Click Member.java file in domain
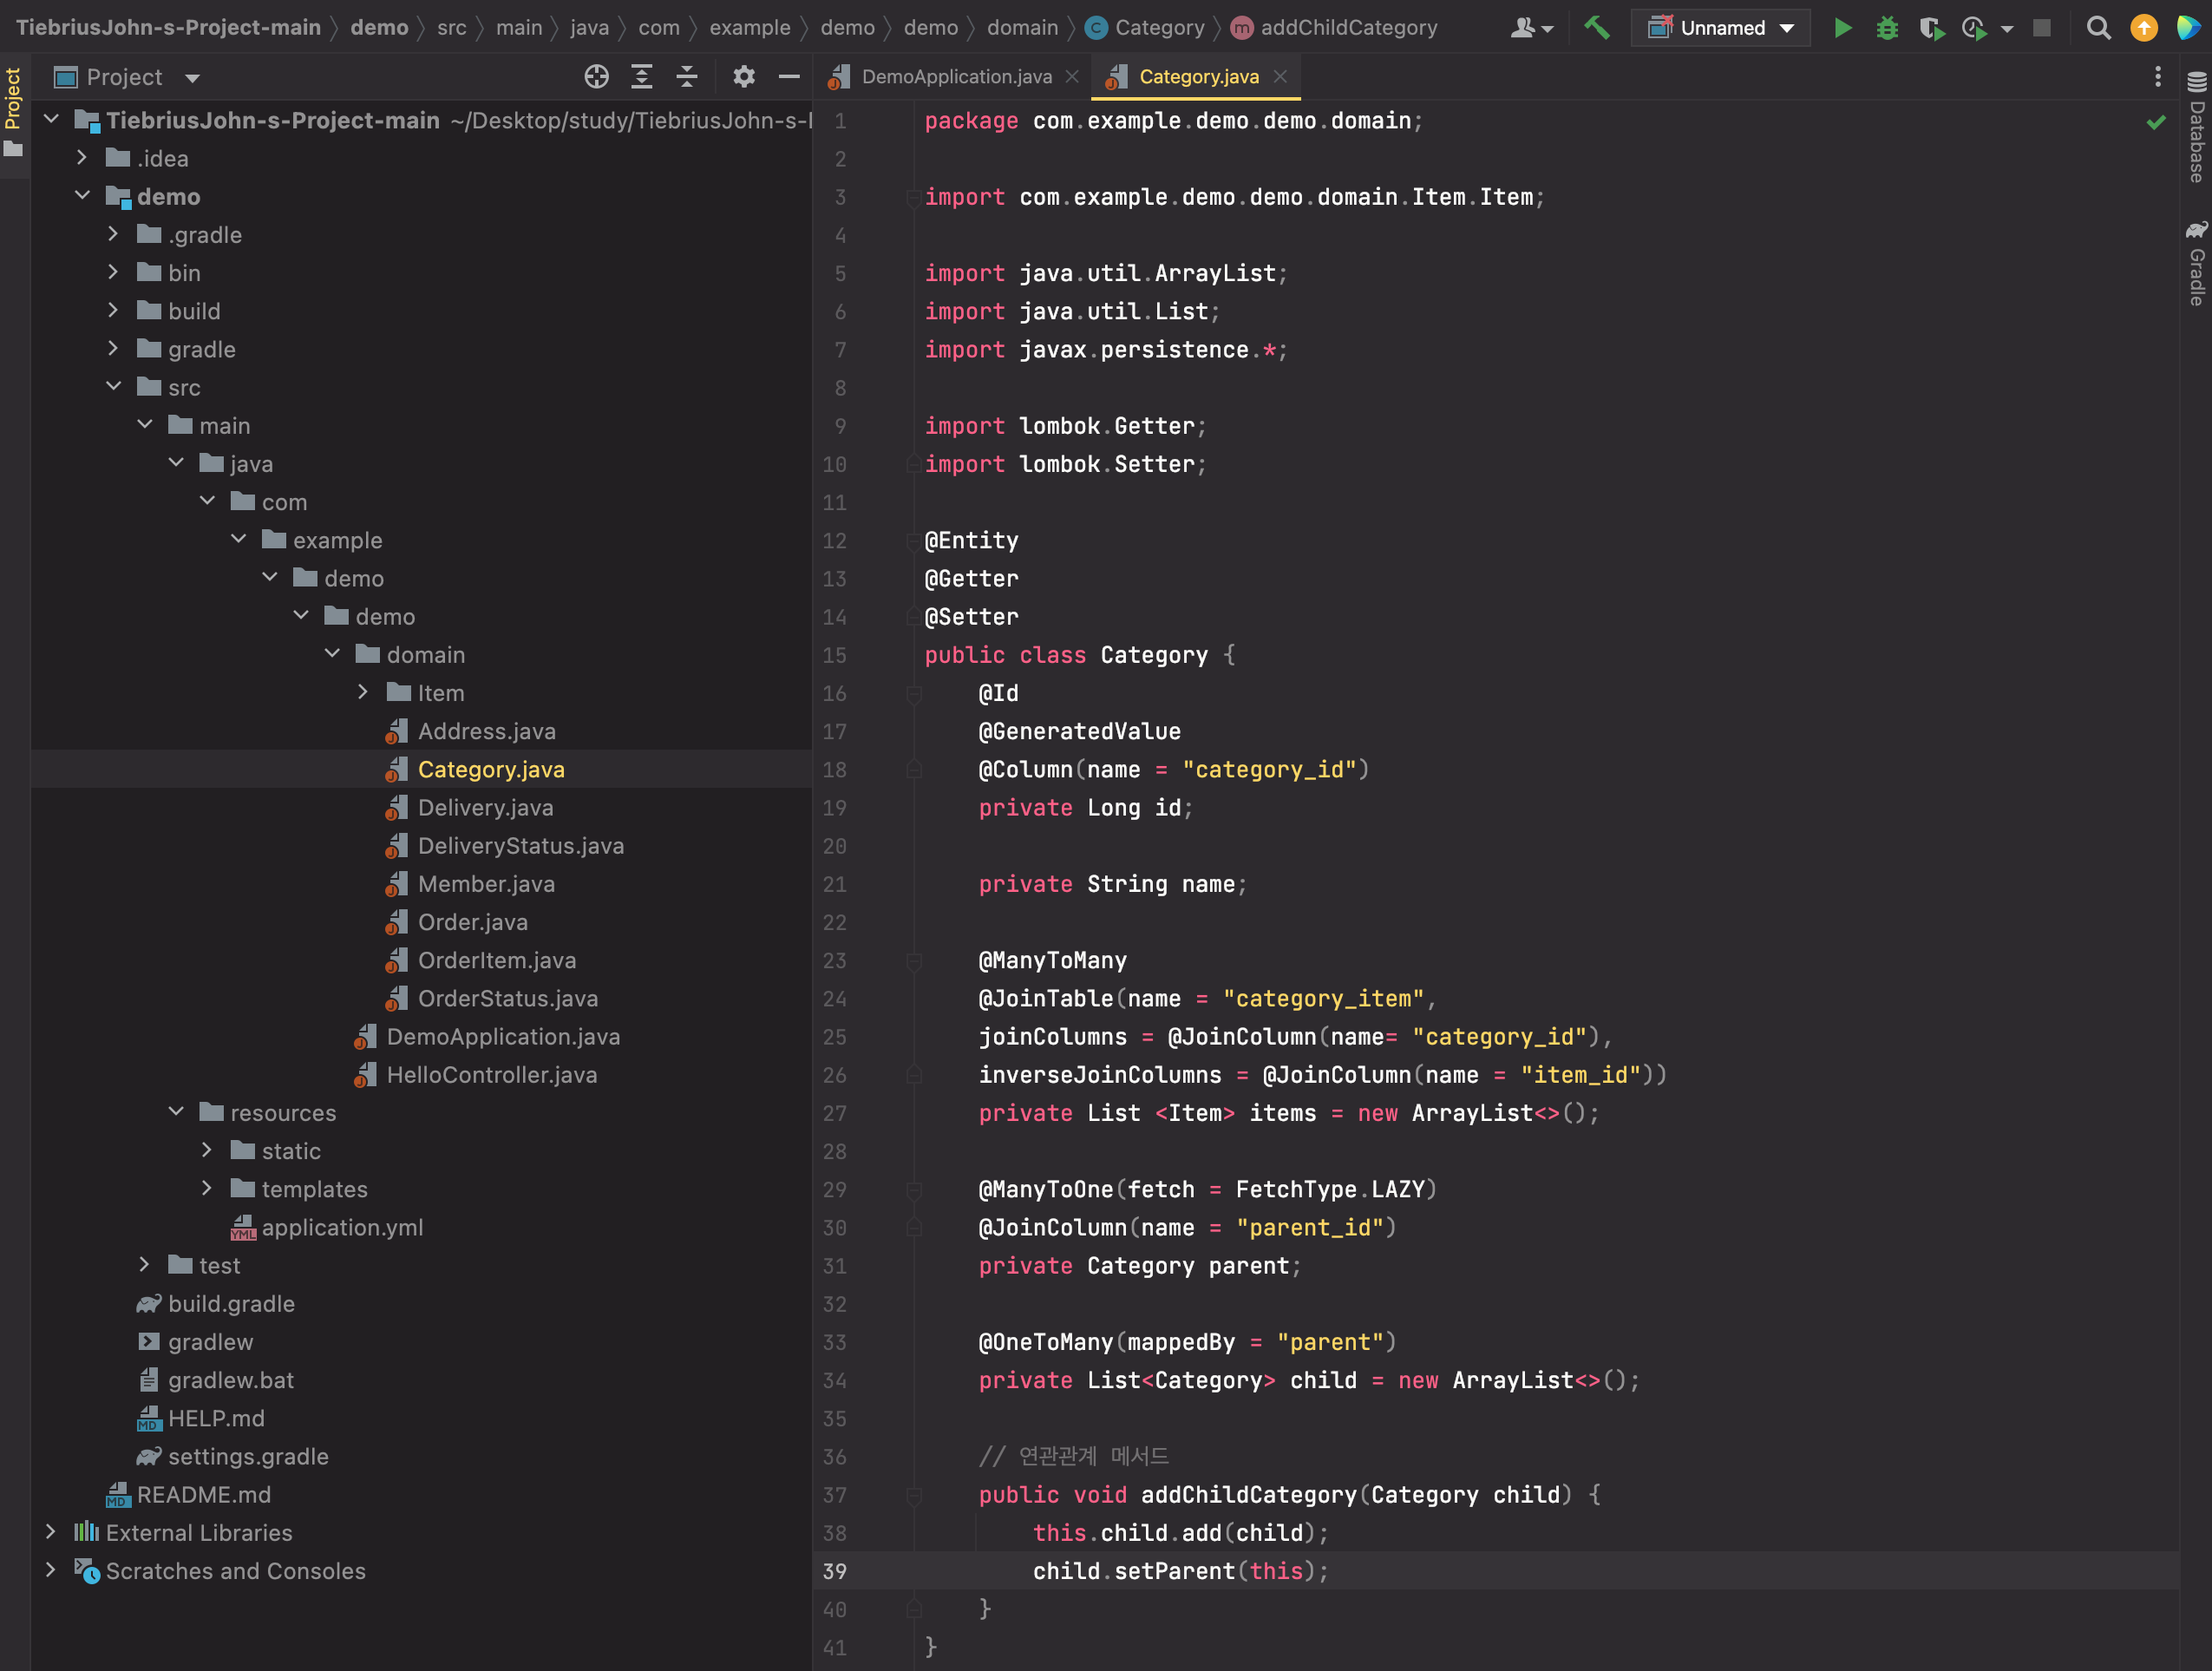This screenshot has height=1671, width=2212. point(488,883)
